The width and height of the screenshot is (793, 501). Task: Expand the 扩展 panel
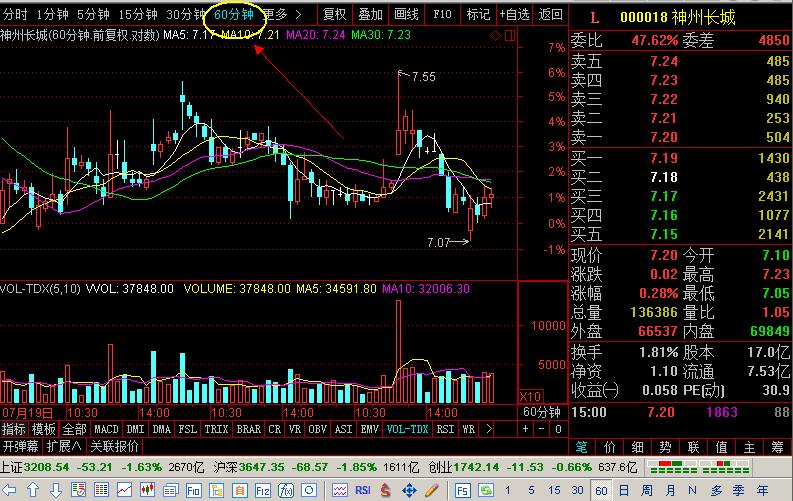[63, 446]
